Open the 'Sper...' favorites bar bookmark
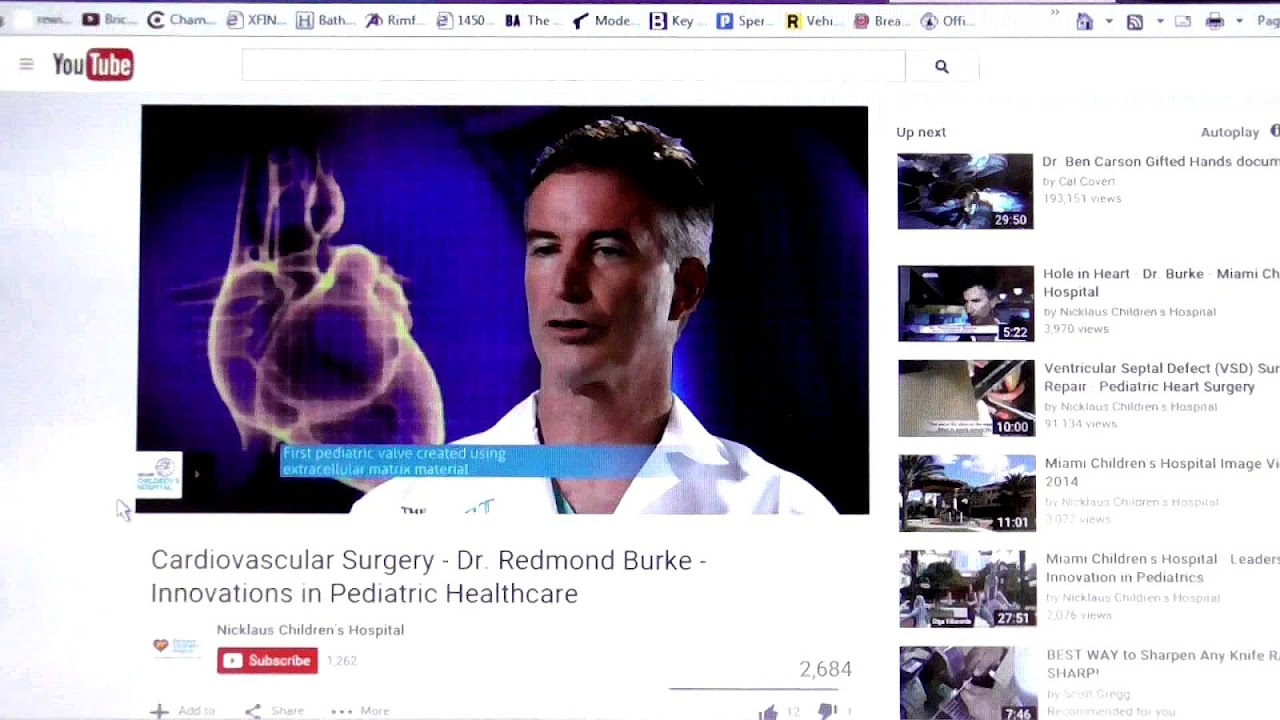 tap(745, 20)
